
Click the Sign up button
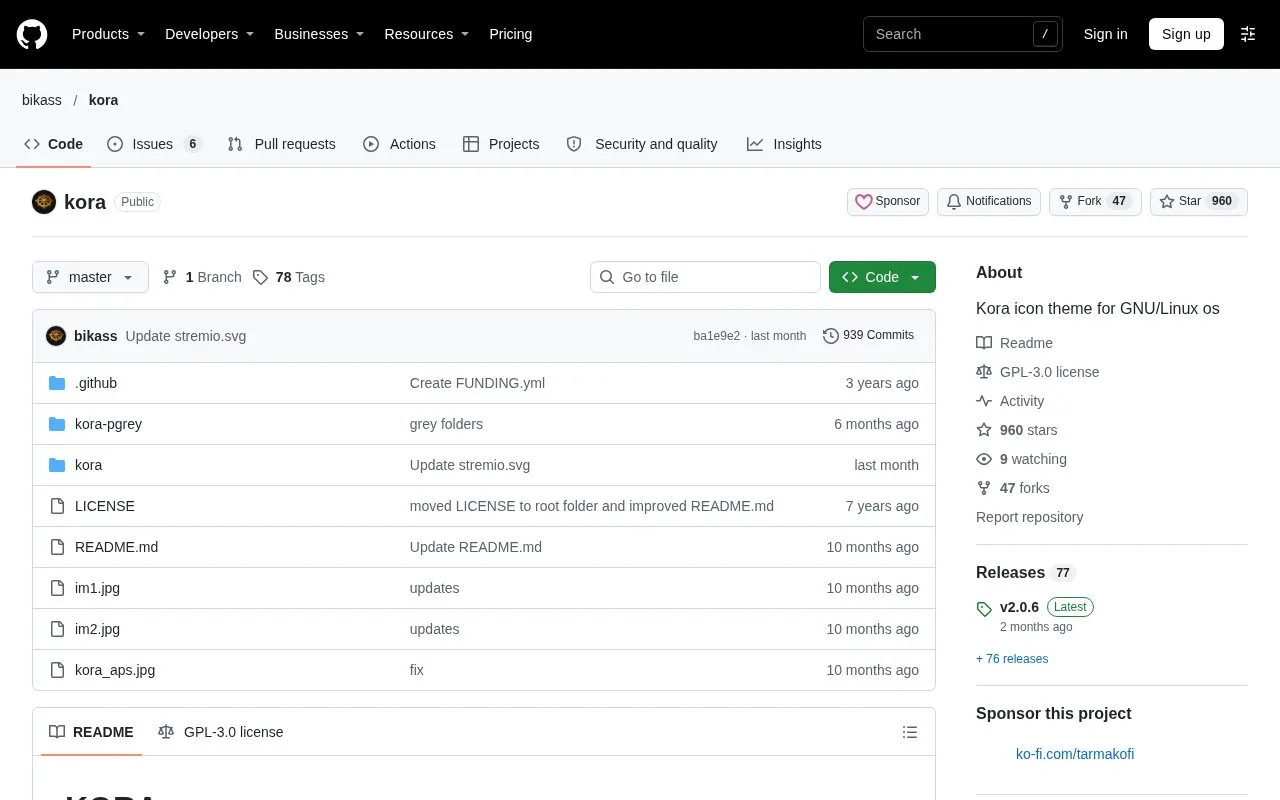[x=1186, y=34]
